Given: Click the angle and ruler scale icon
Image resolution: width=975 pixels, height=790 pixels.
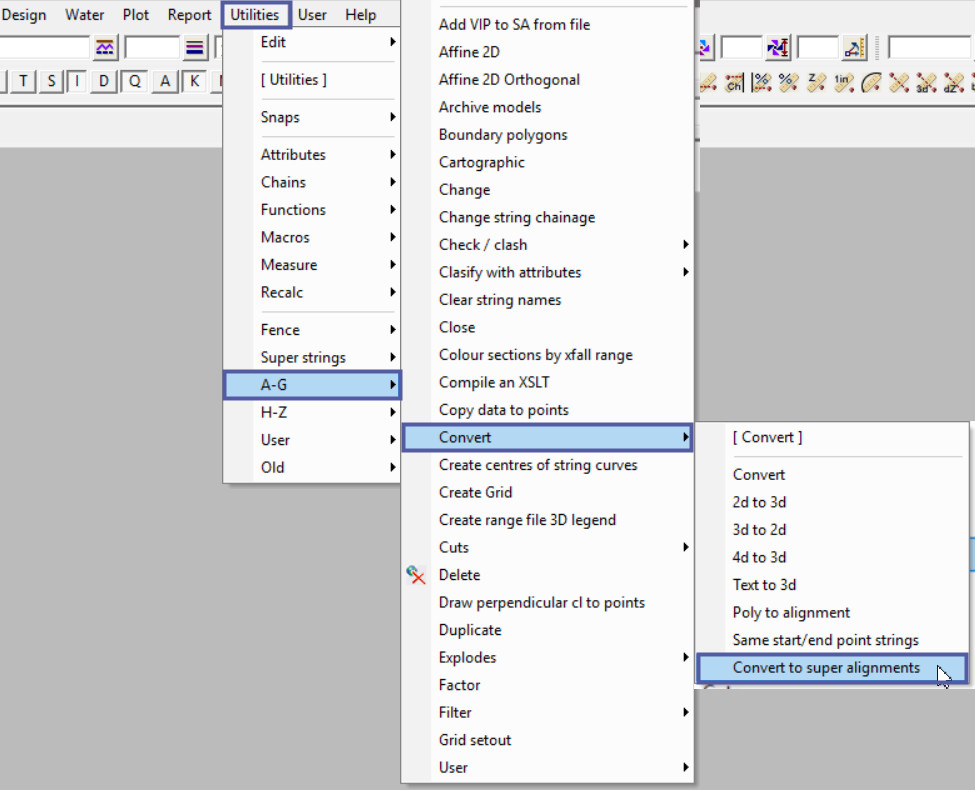Looking at the screenshot, I should tap(854, 47).
